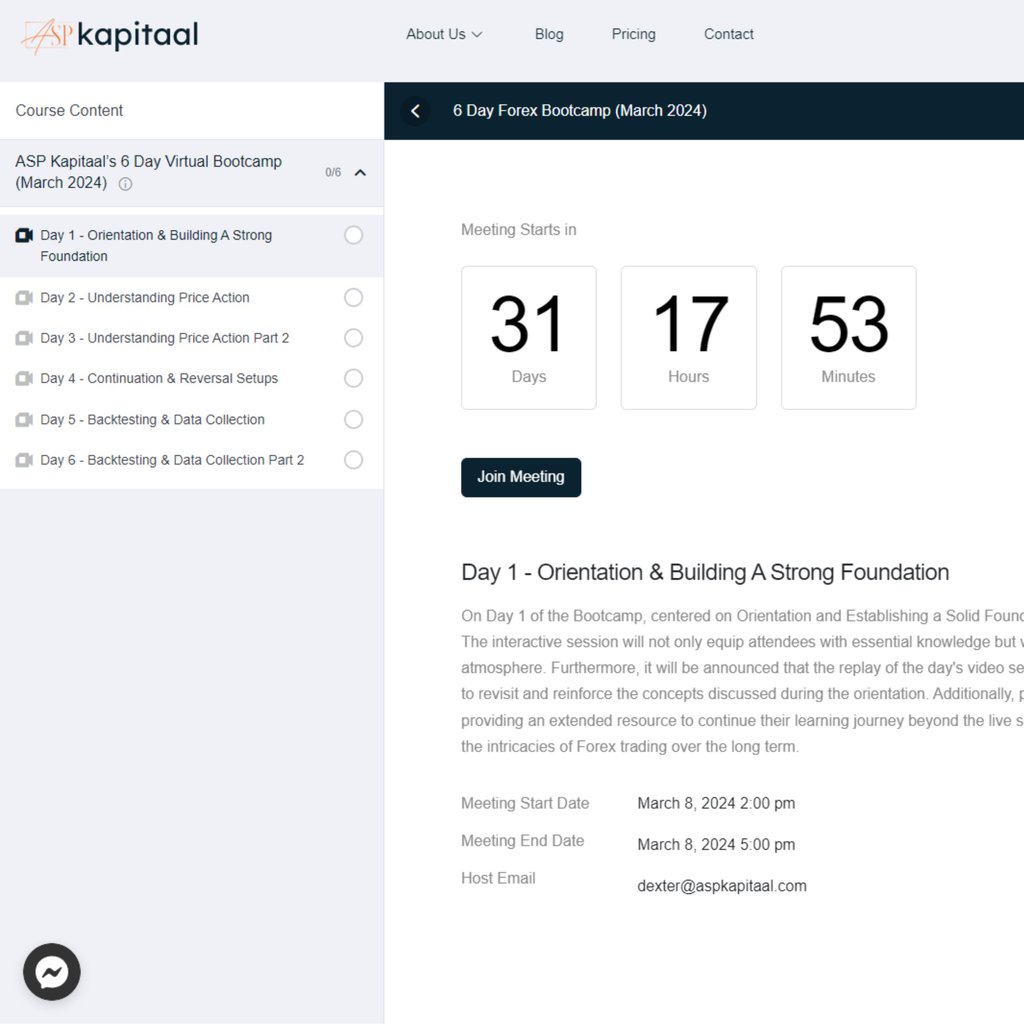
Task: Click the Day 5 video camera icon
Action: tap(24, 419)
